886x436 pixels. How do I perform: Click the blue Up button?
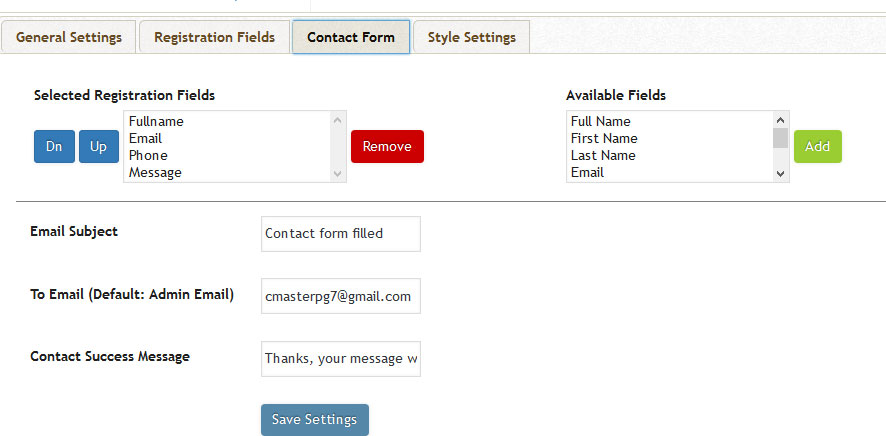click(x=99, y=146)
